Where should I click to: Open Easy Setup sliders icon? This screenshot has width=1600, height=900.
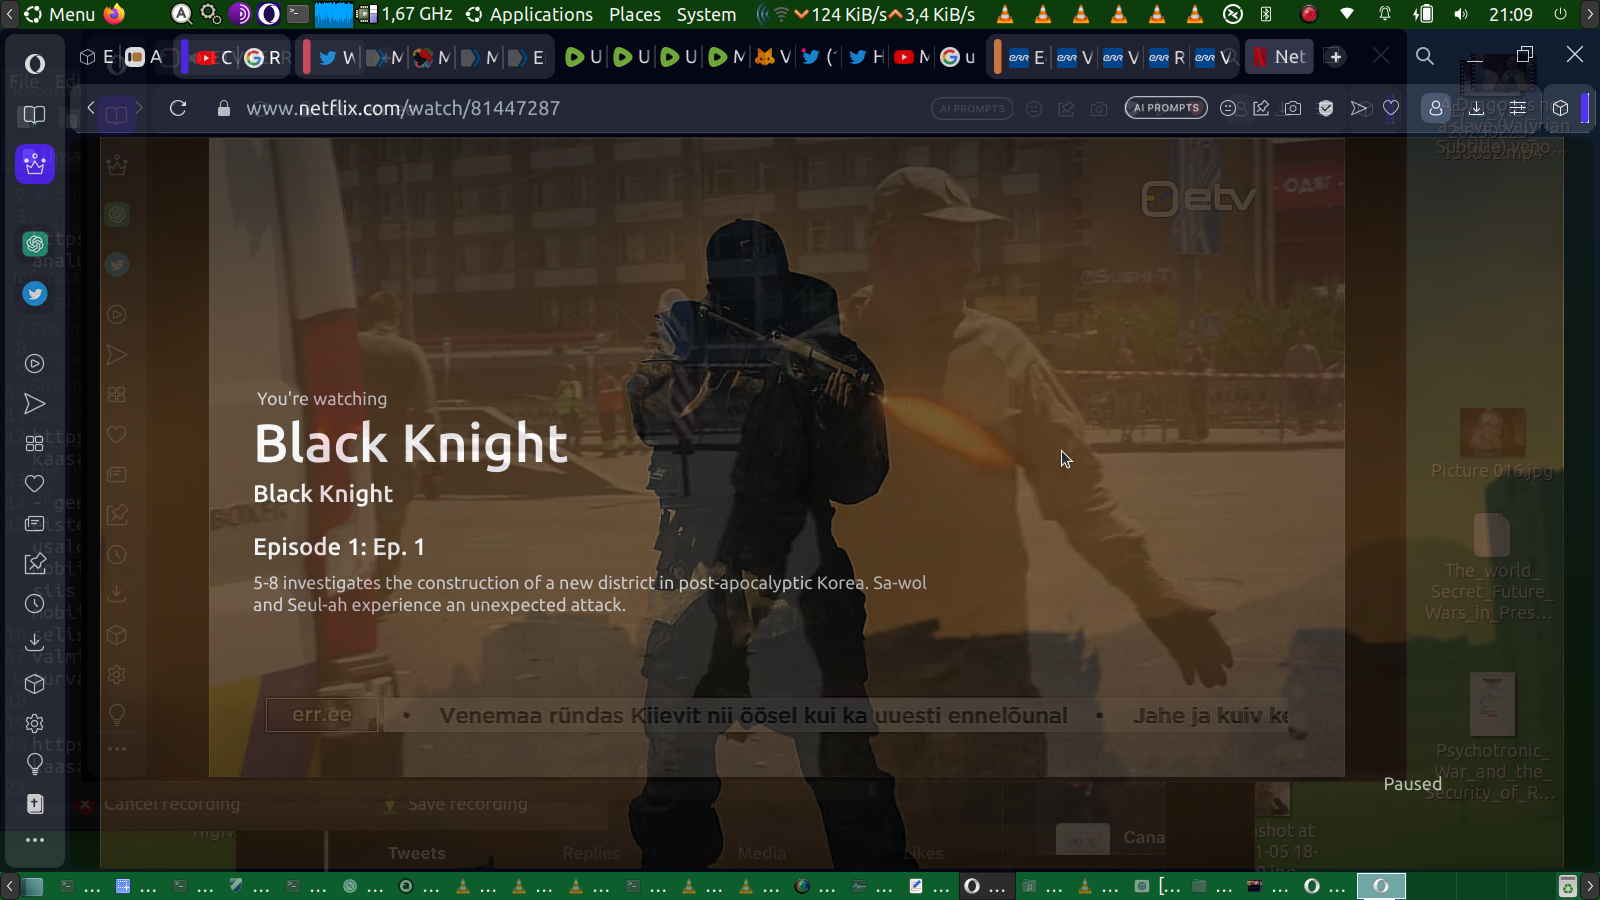[x=1518, y=108]
